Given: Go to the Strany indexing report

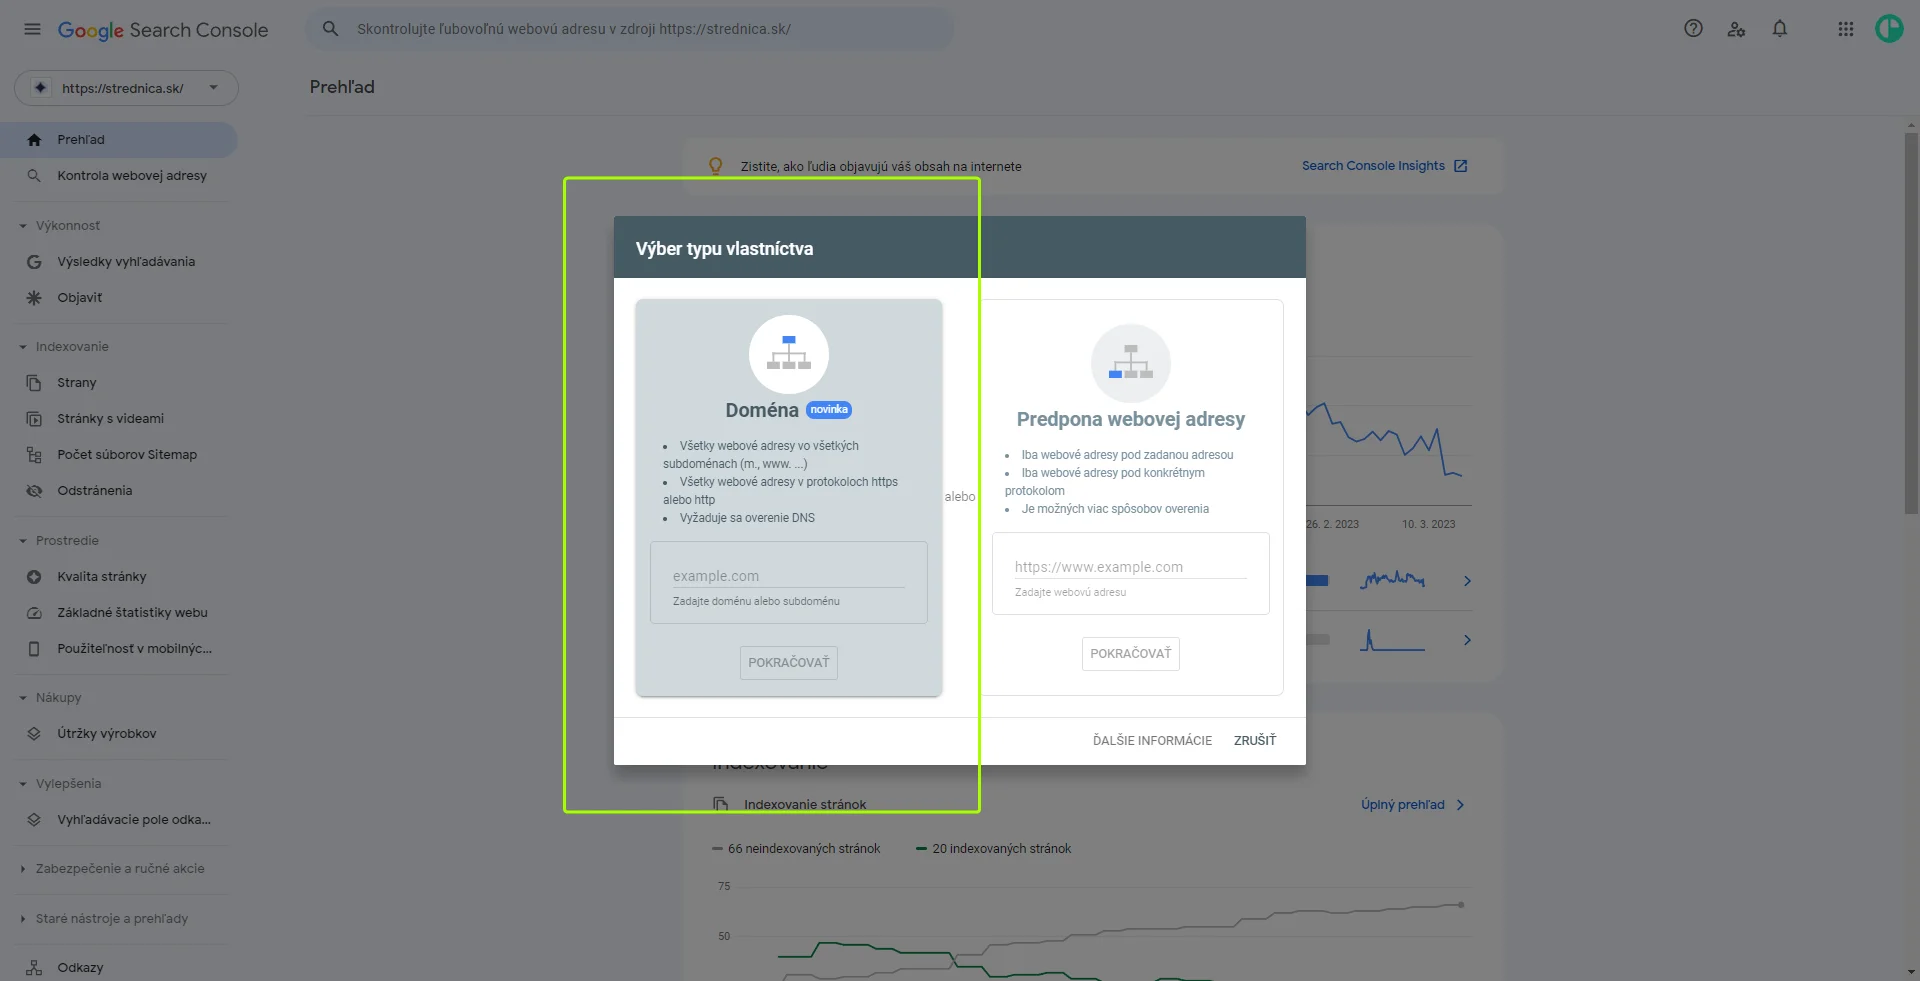Looking at the screenshot, I should coord(119,383).
